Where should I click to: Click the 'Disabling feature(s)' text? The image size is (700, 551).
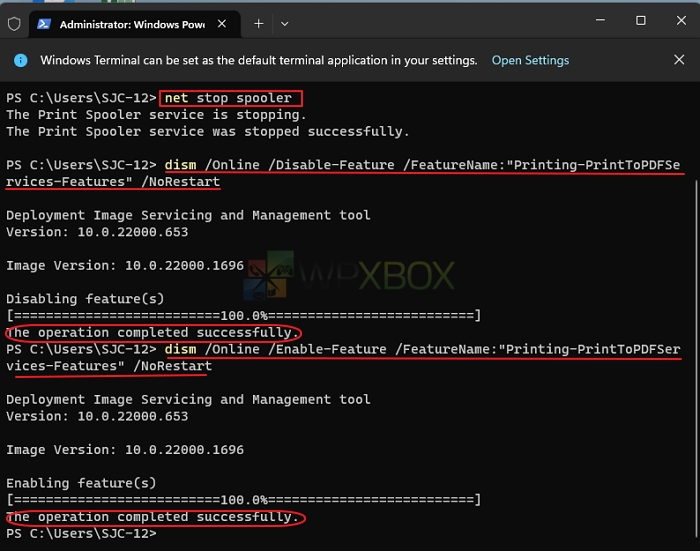pos(85,299)
